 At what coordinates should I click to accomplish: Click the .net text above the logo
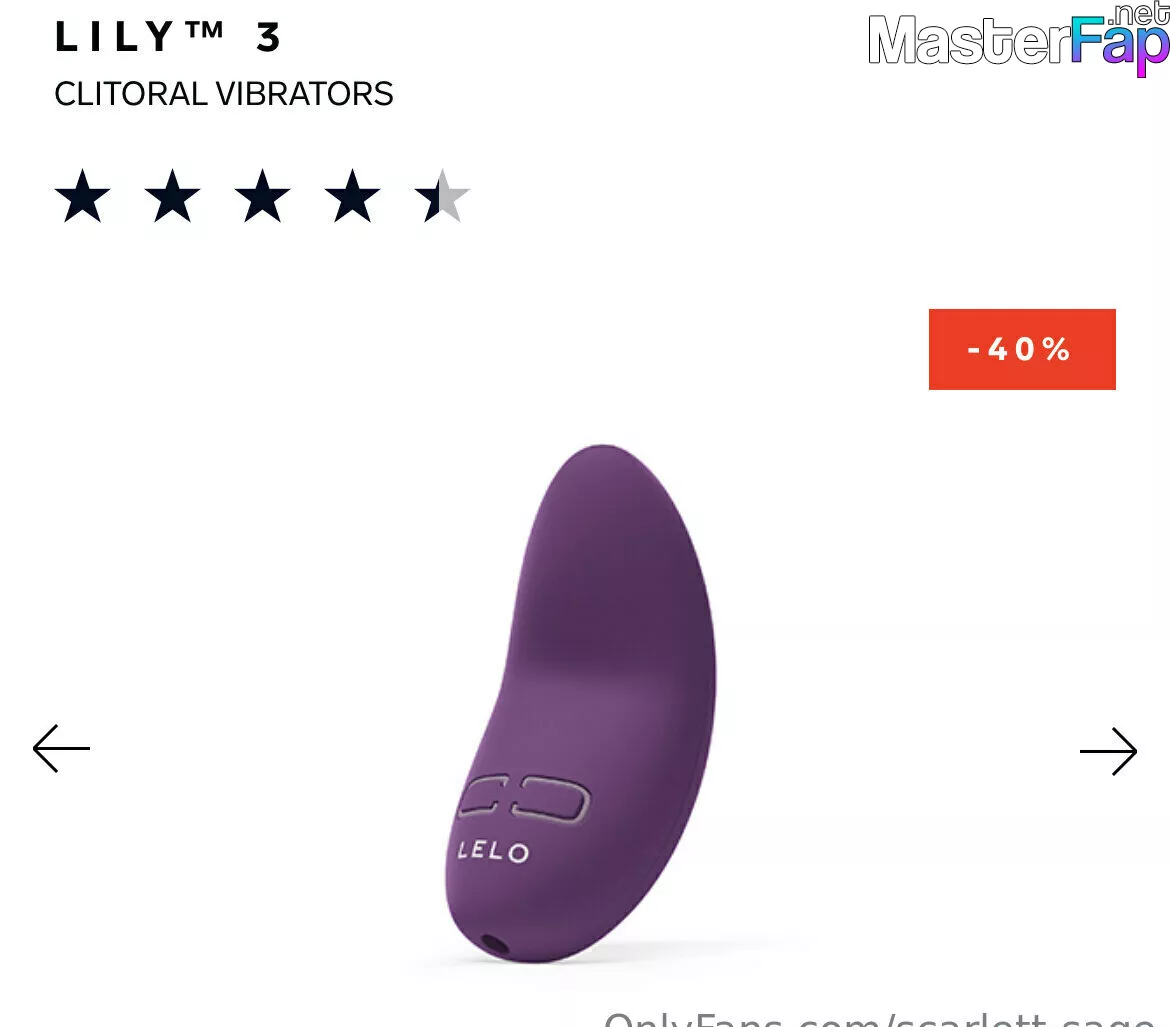coord(1139,13)
